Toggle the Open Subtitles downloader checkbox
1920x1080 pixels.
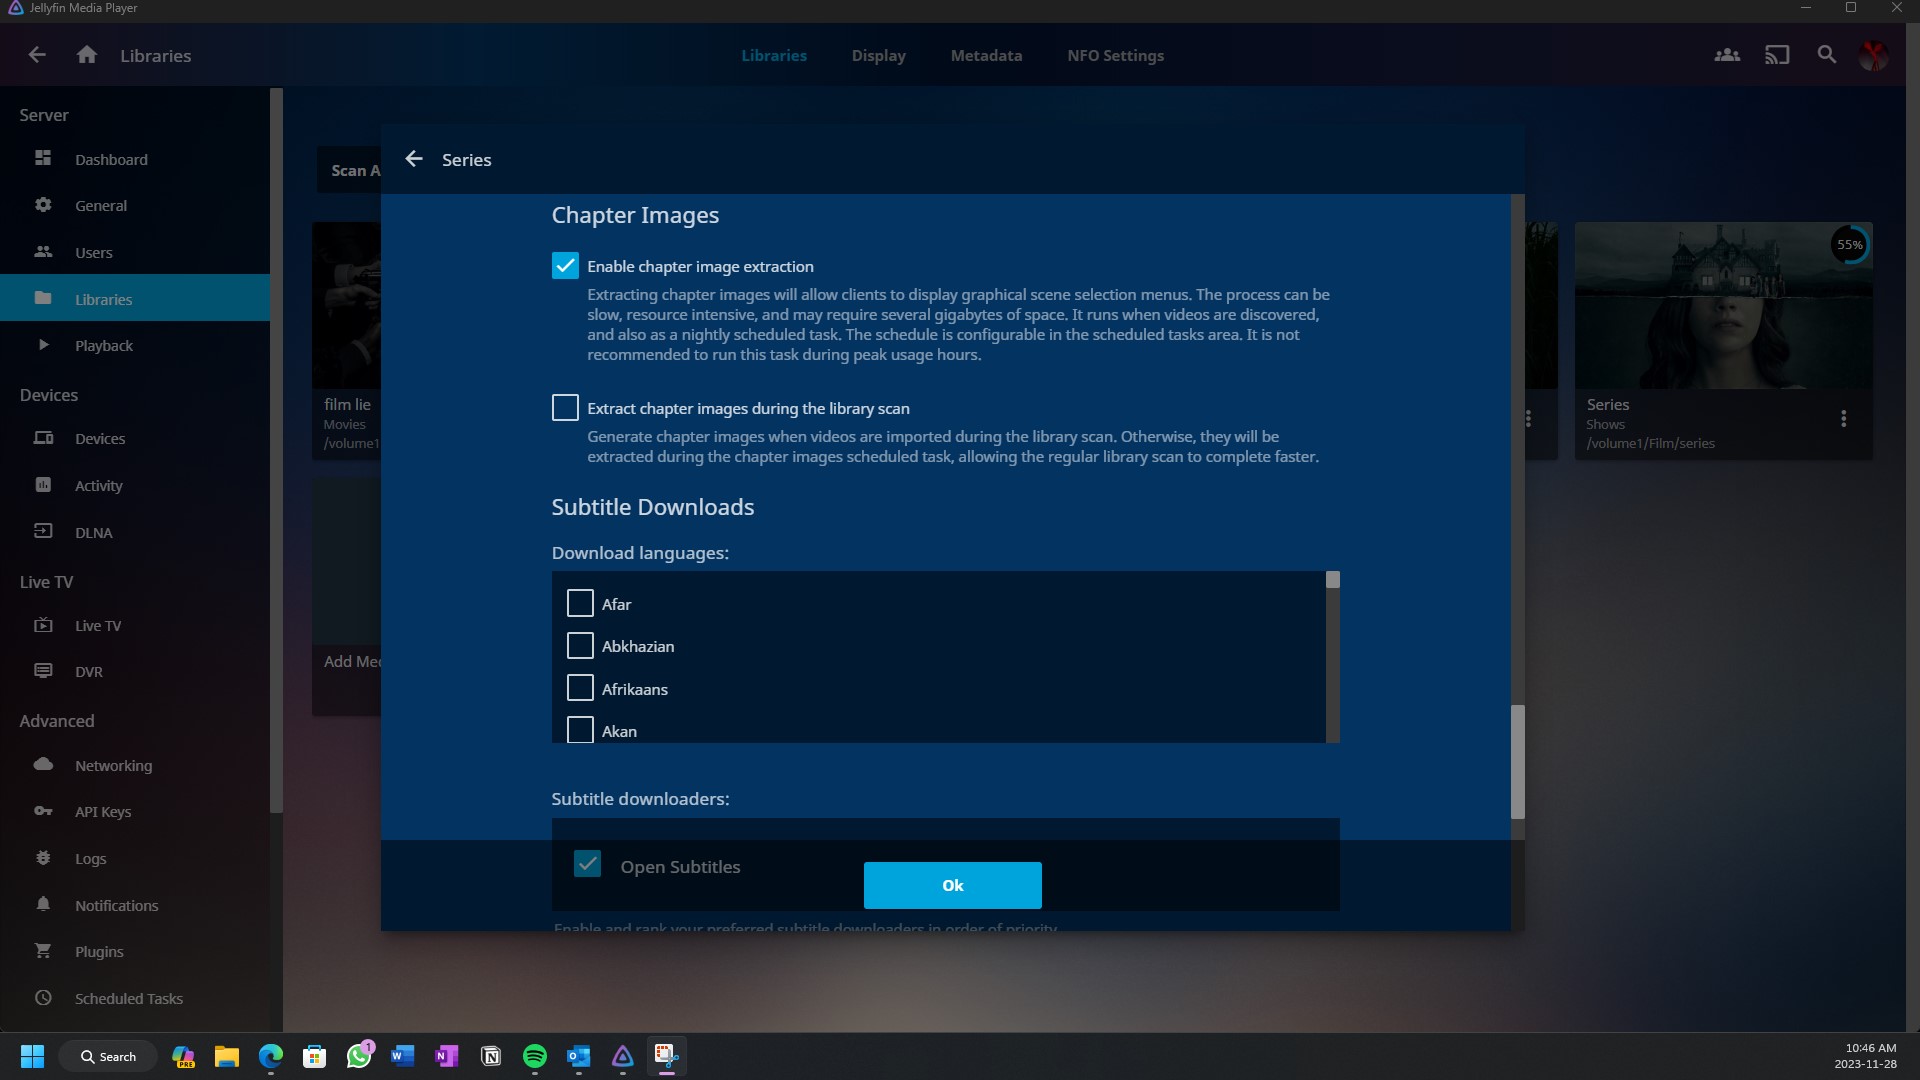tap(587, 864)
